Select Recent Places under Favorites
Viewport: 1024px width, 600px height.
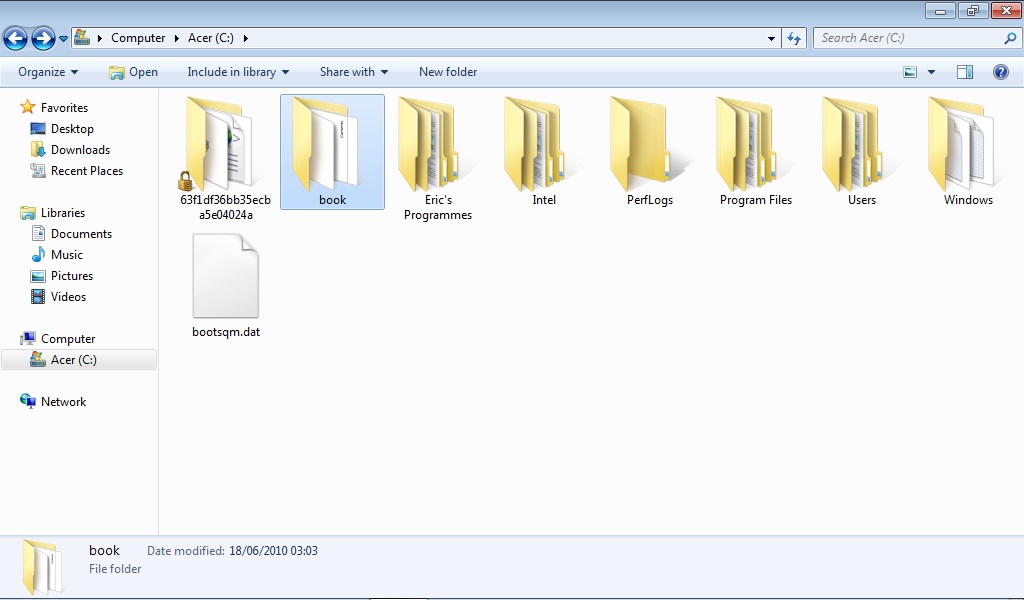[x=85, y=170]
